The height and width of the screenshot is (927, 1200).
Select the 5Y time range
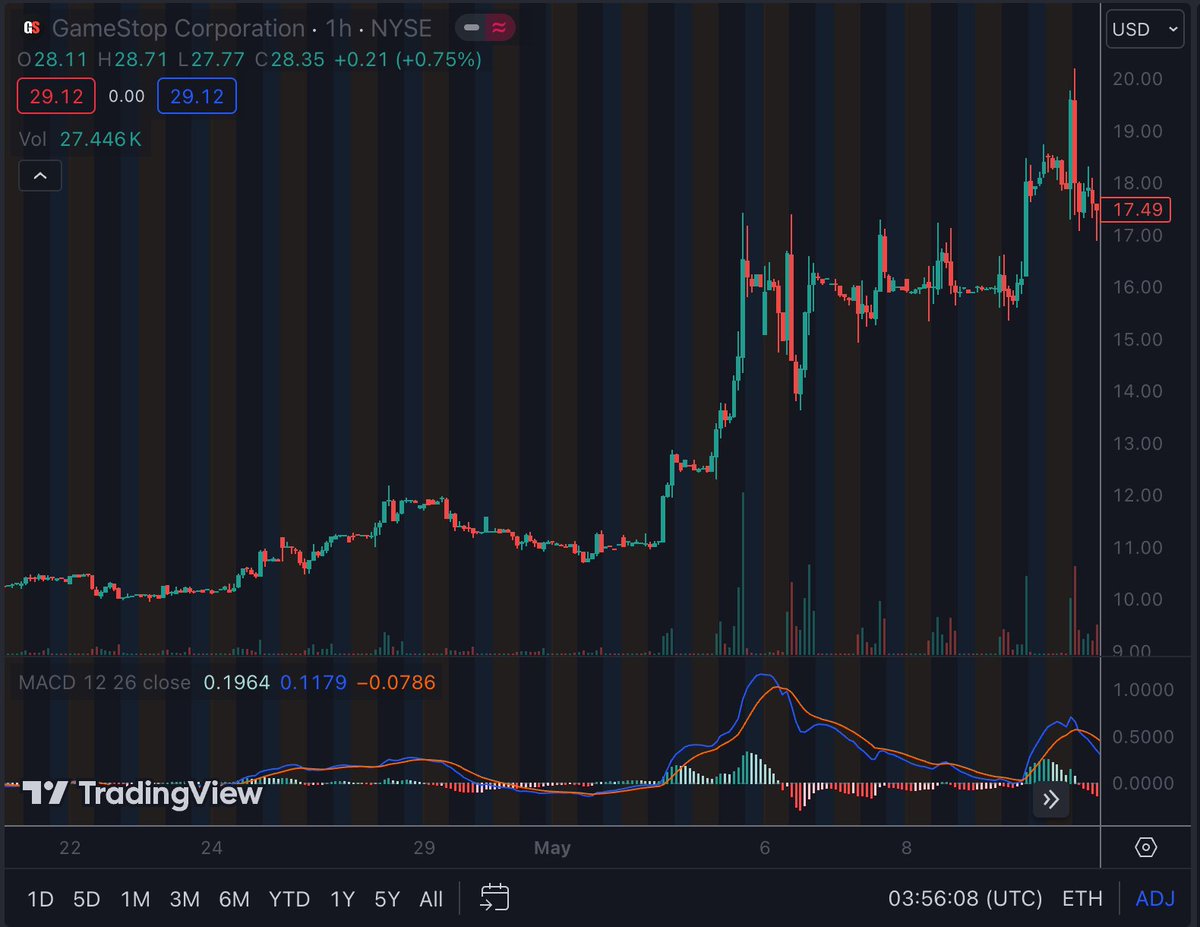click(387, 899)
